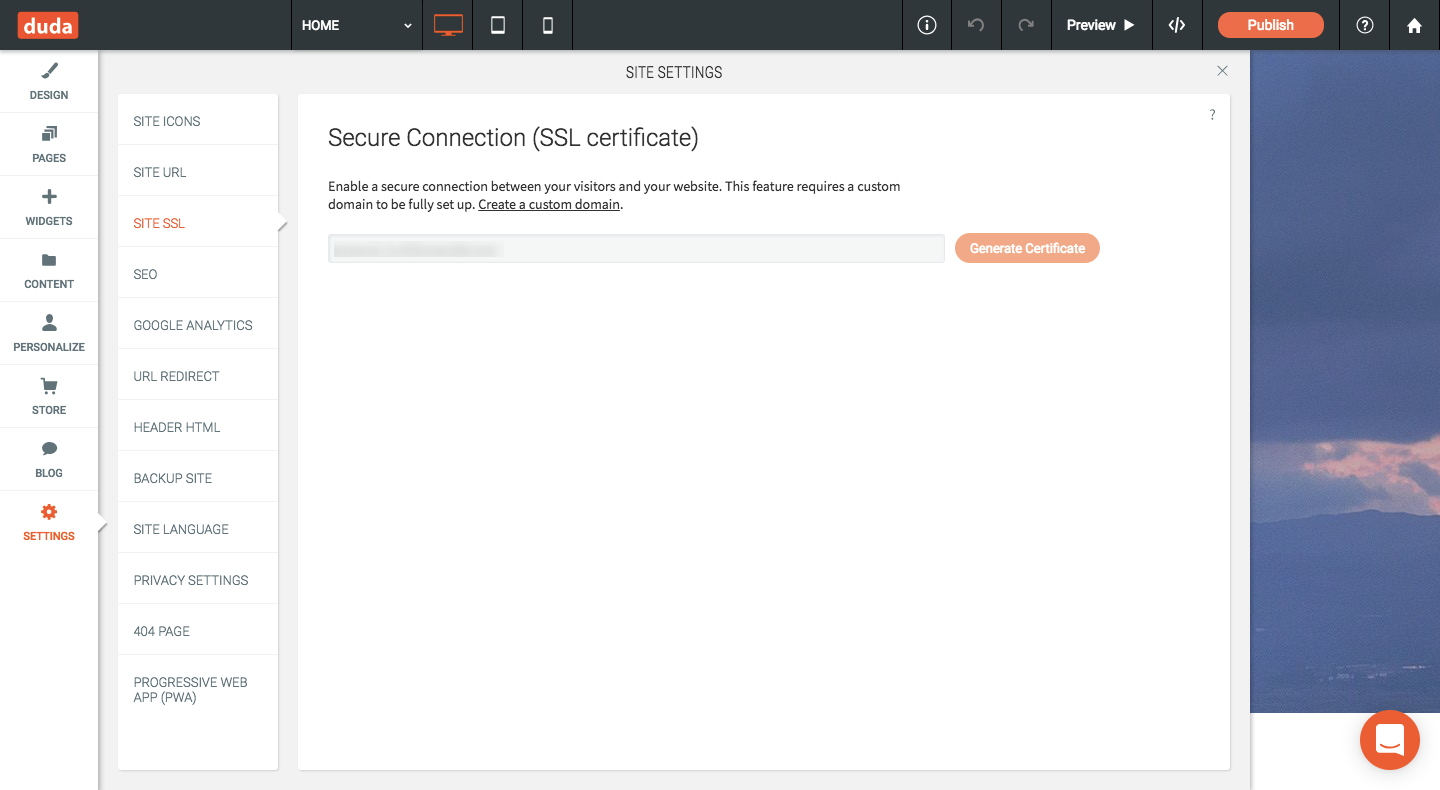Open the Store sidebar section

49,396
